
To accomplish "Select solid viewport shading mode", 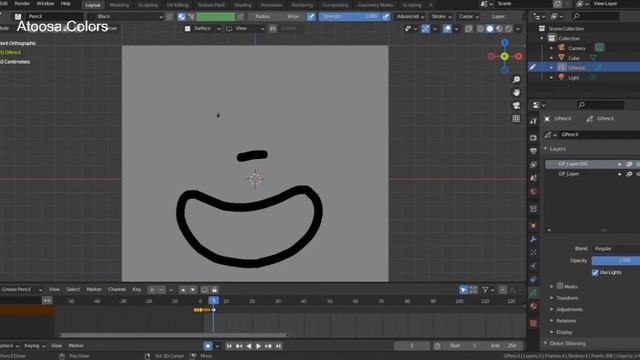I will click(490, 29).
